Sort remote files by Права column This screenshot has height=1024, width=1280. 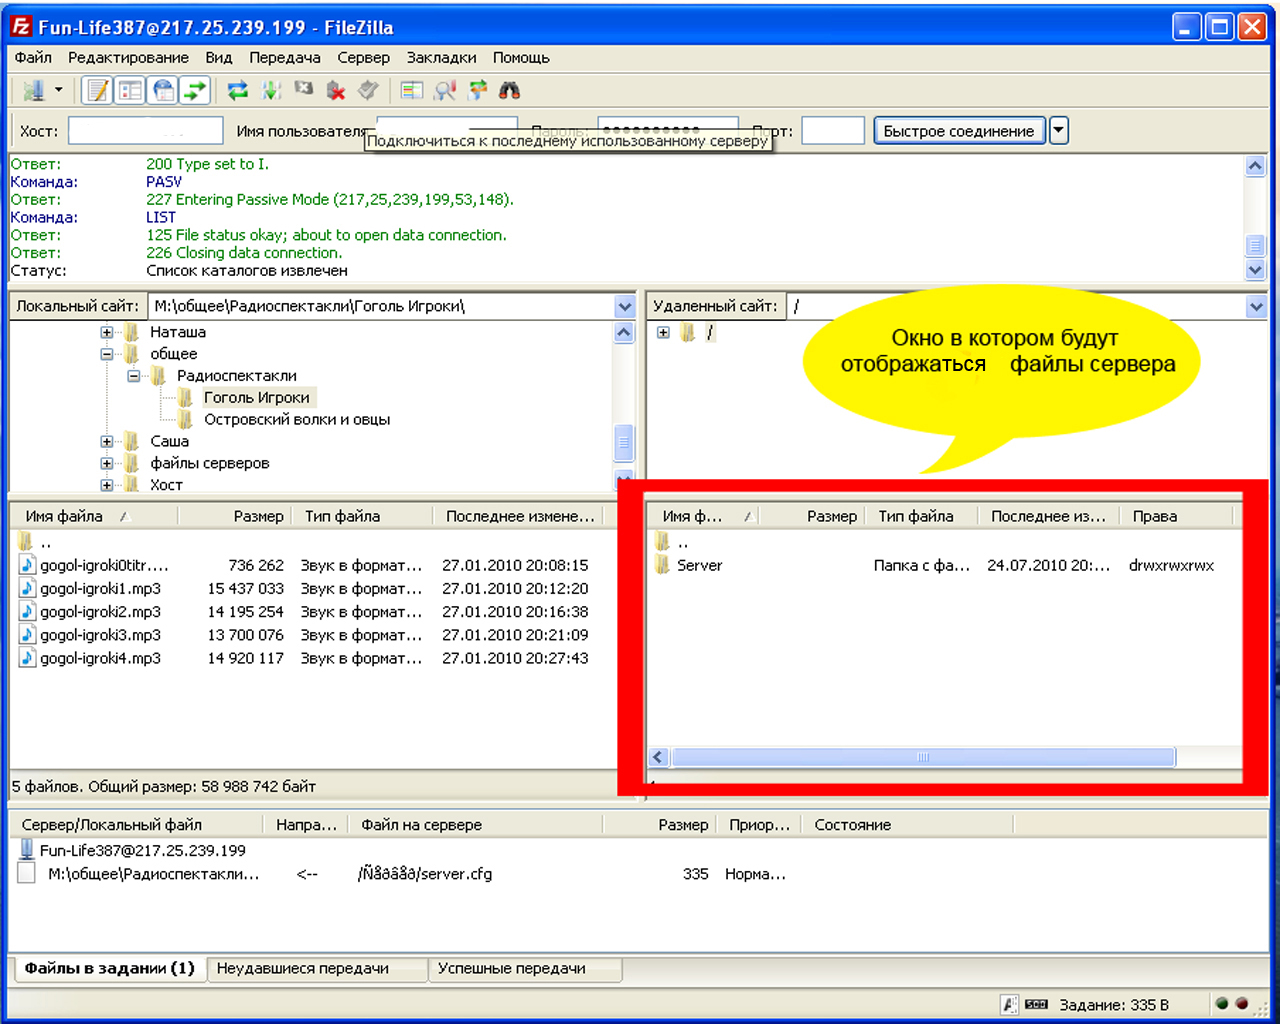(1176, 517)
